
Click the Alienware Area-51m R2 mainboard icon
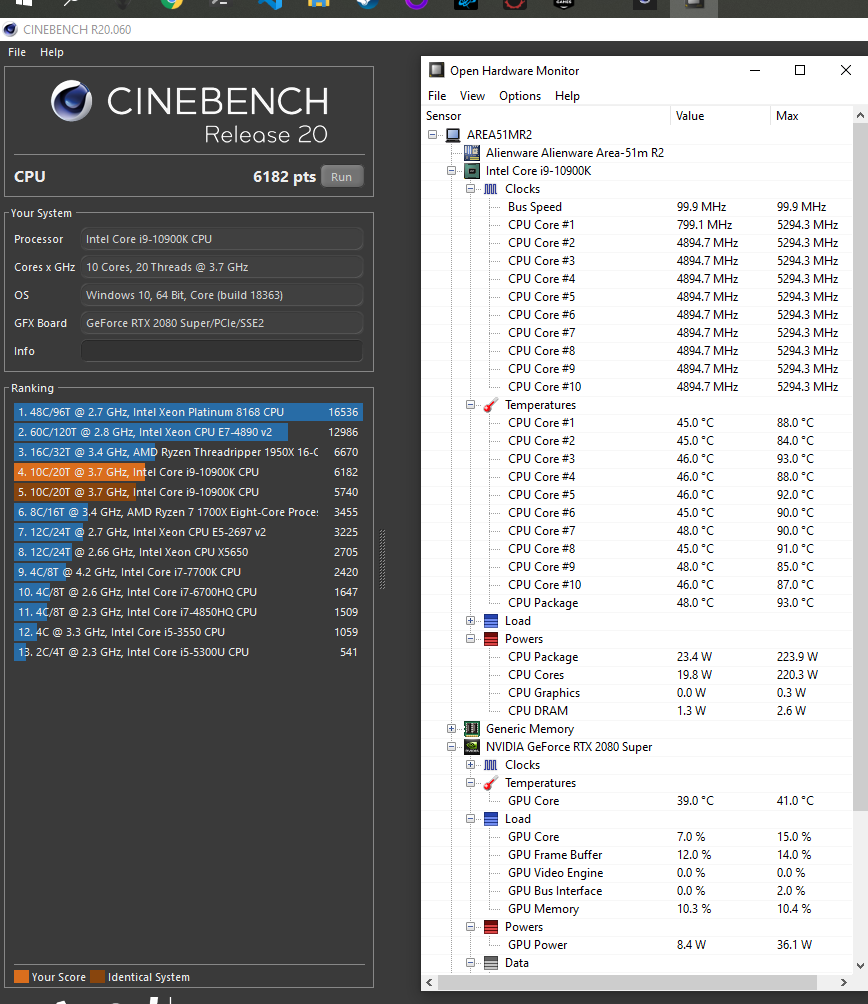point(472,152)
